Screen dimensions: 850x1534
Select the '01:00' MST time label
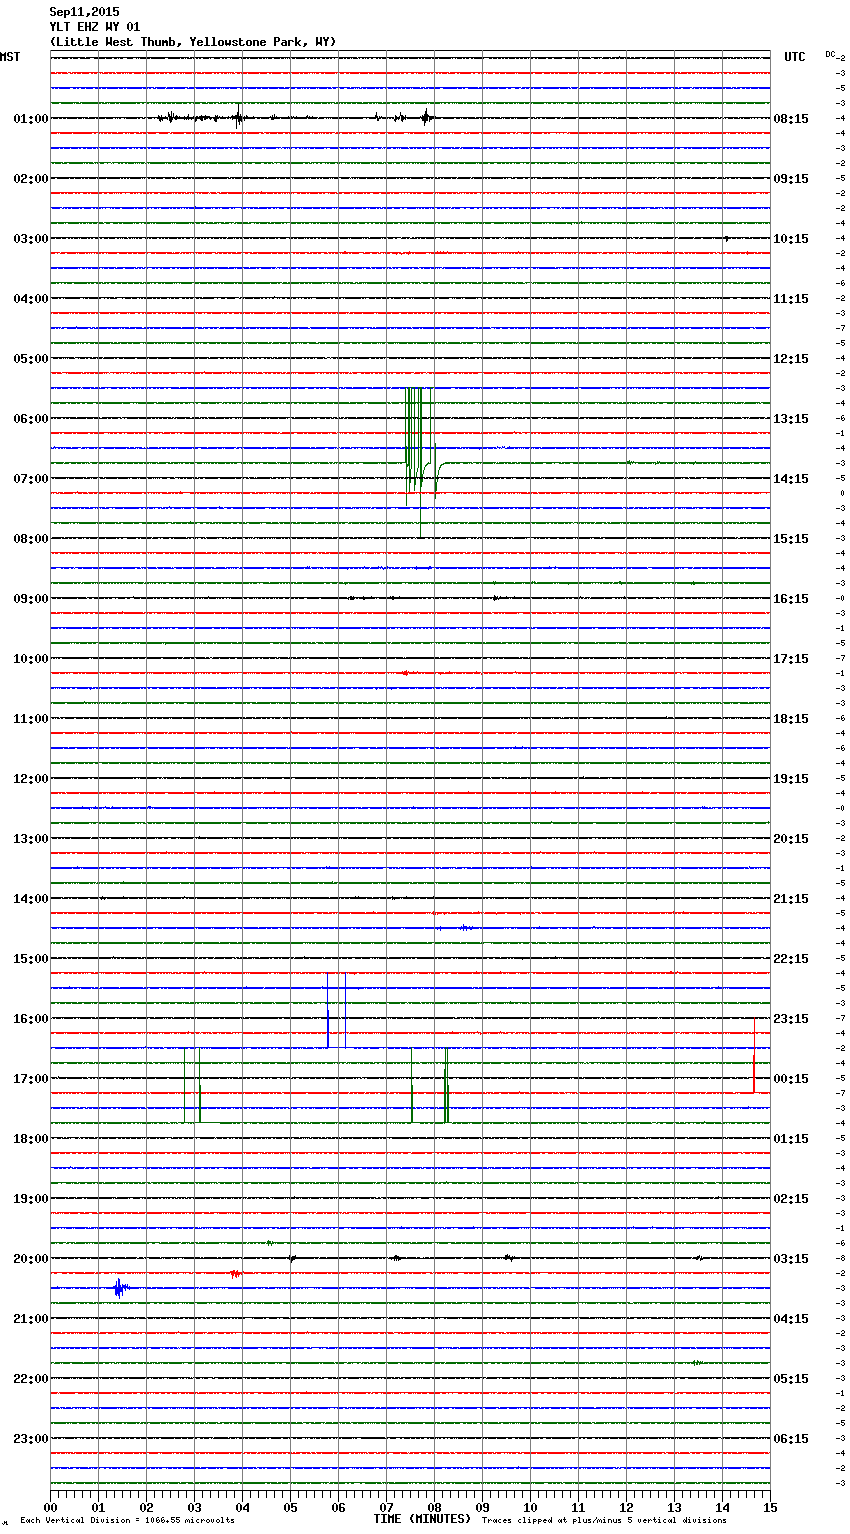(x=31, y=119)
